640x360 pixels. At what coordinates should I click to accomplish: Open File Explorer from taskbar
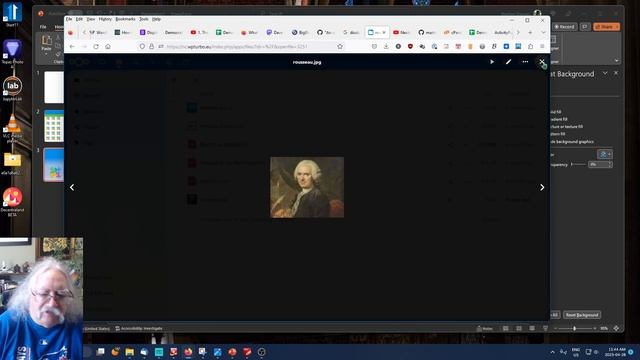[129, 351]
